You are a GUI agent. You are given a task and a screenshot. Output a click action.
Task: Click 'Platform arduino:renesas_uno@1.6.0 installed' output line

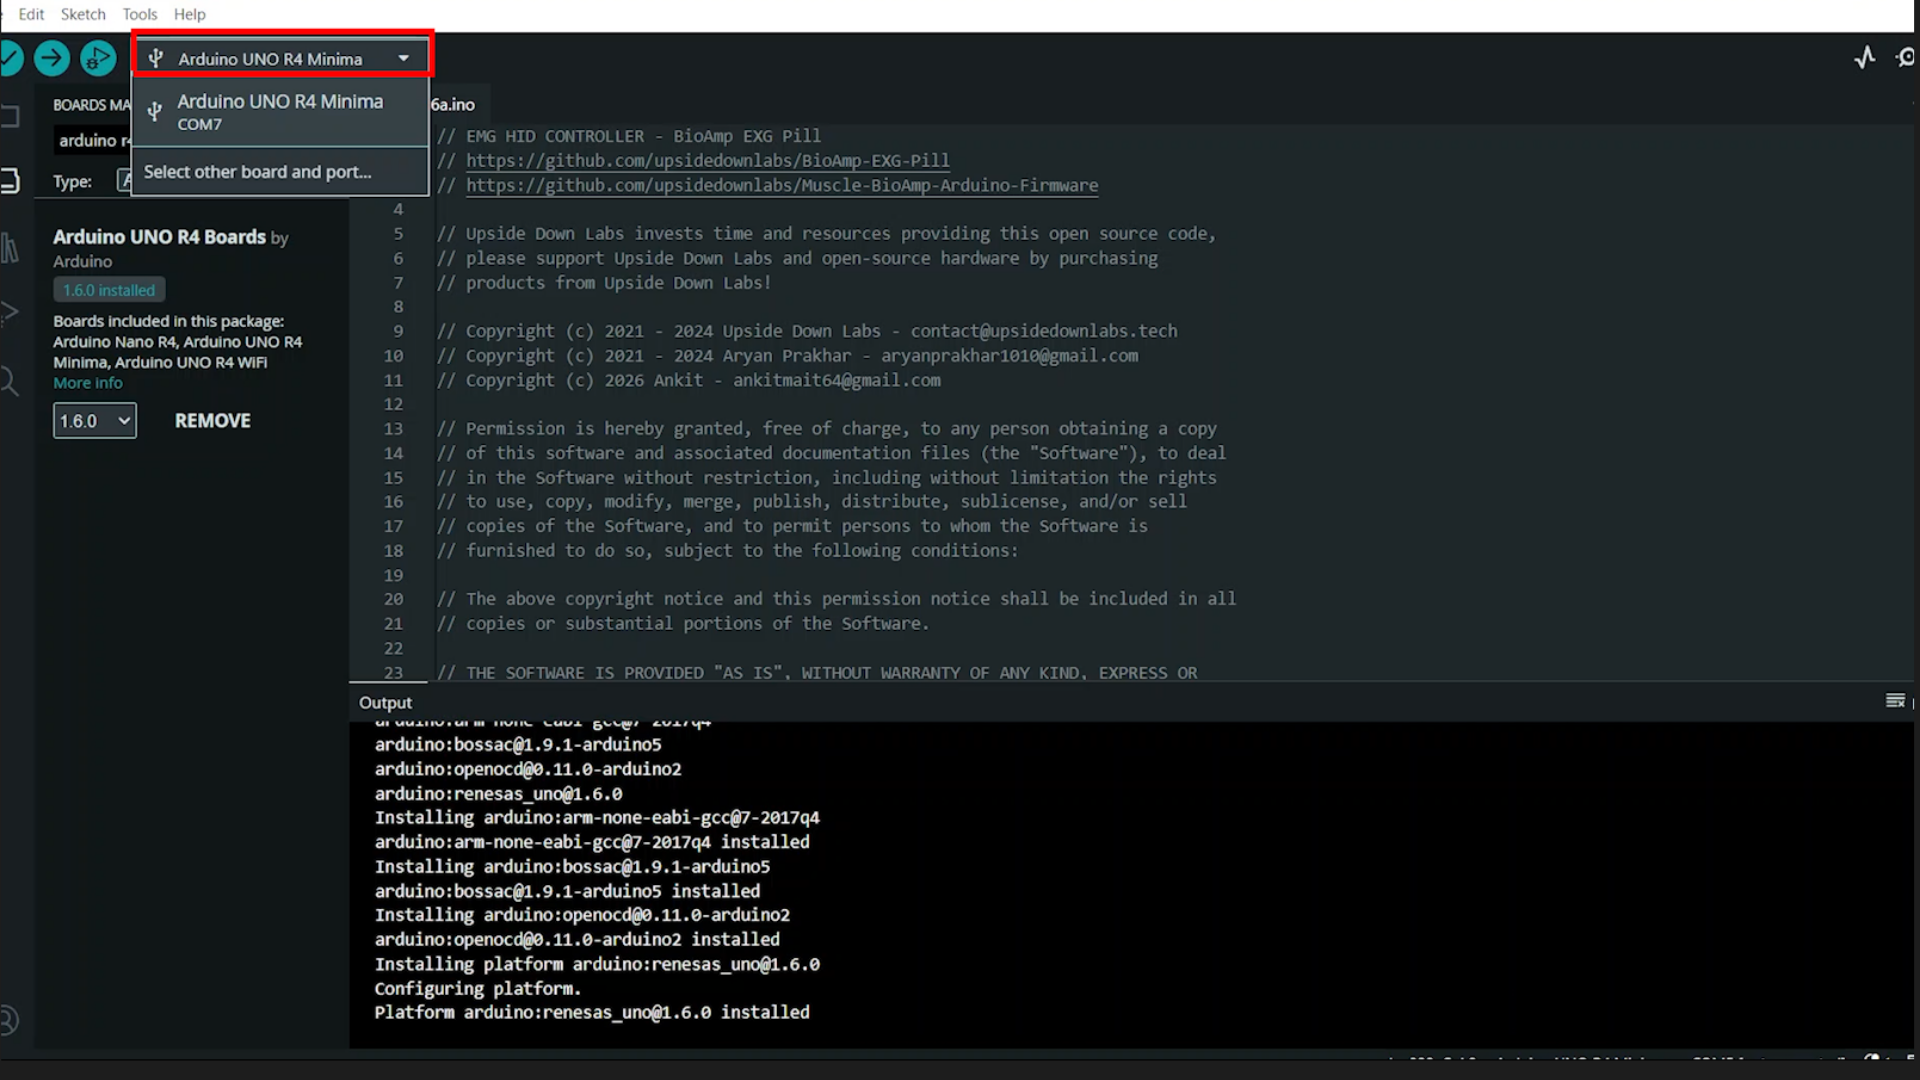pos(592,1013)
